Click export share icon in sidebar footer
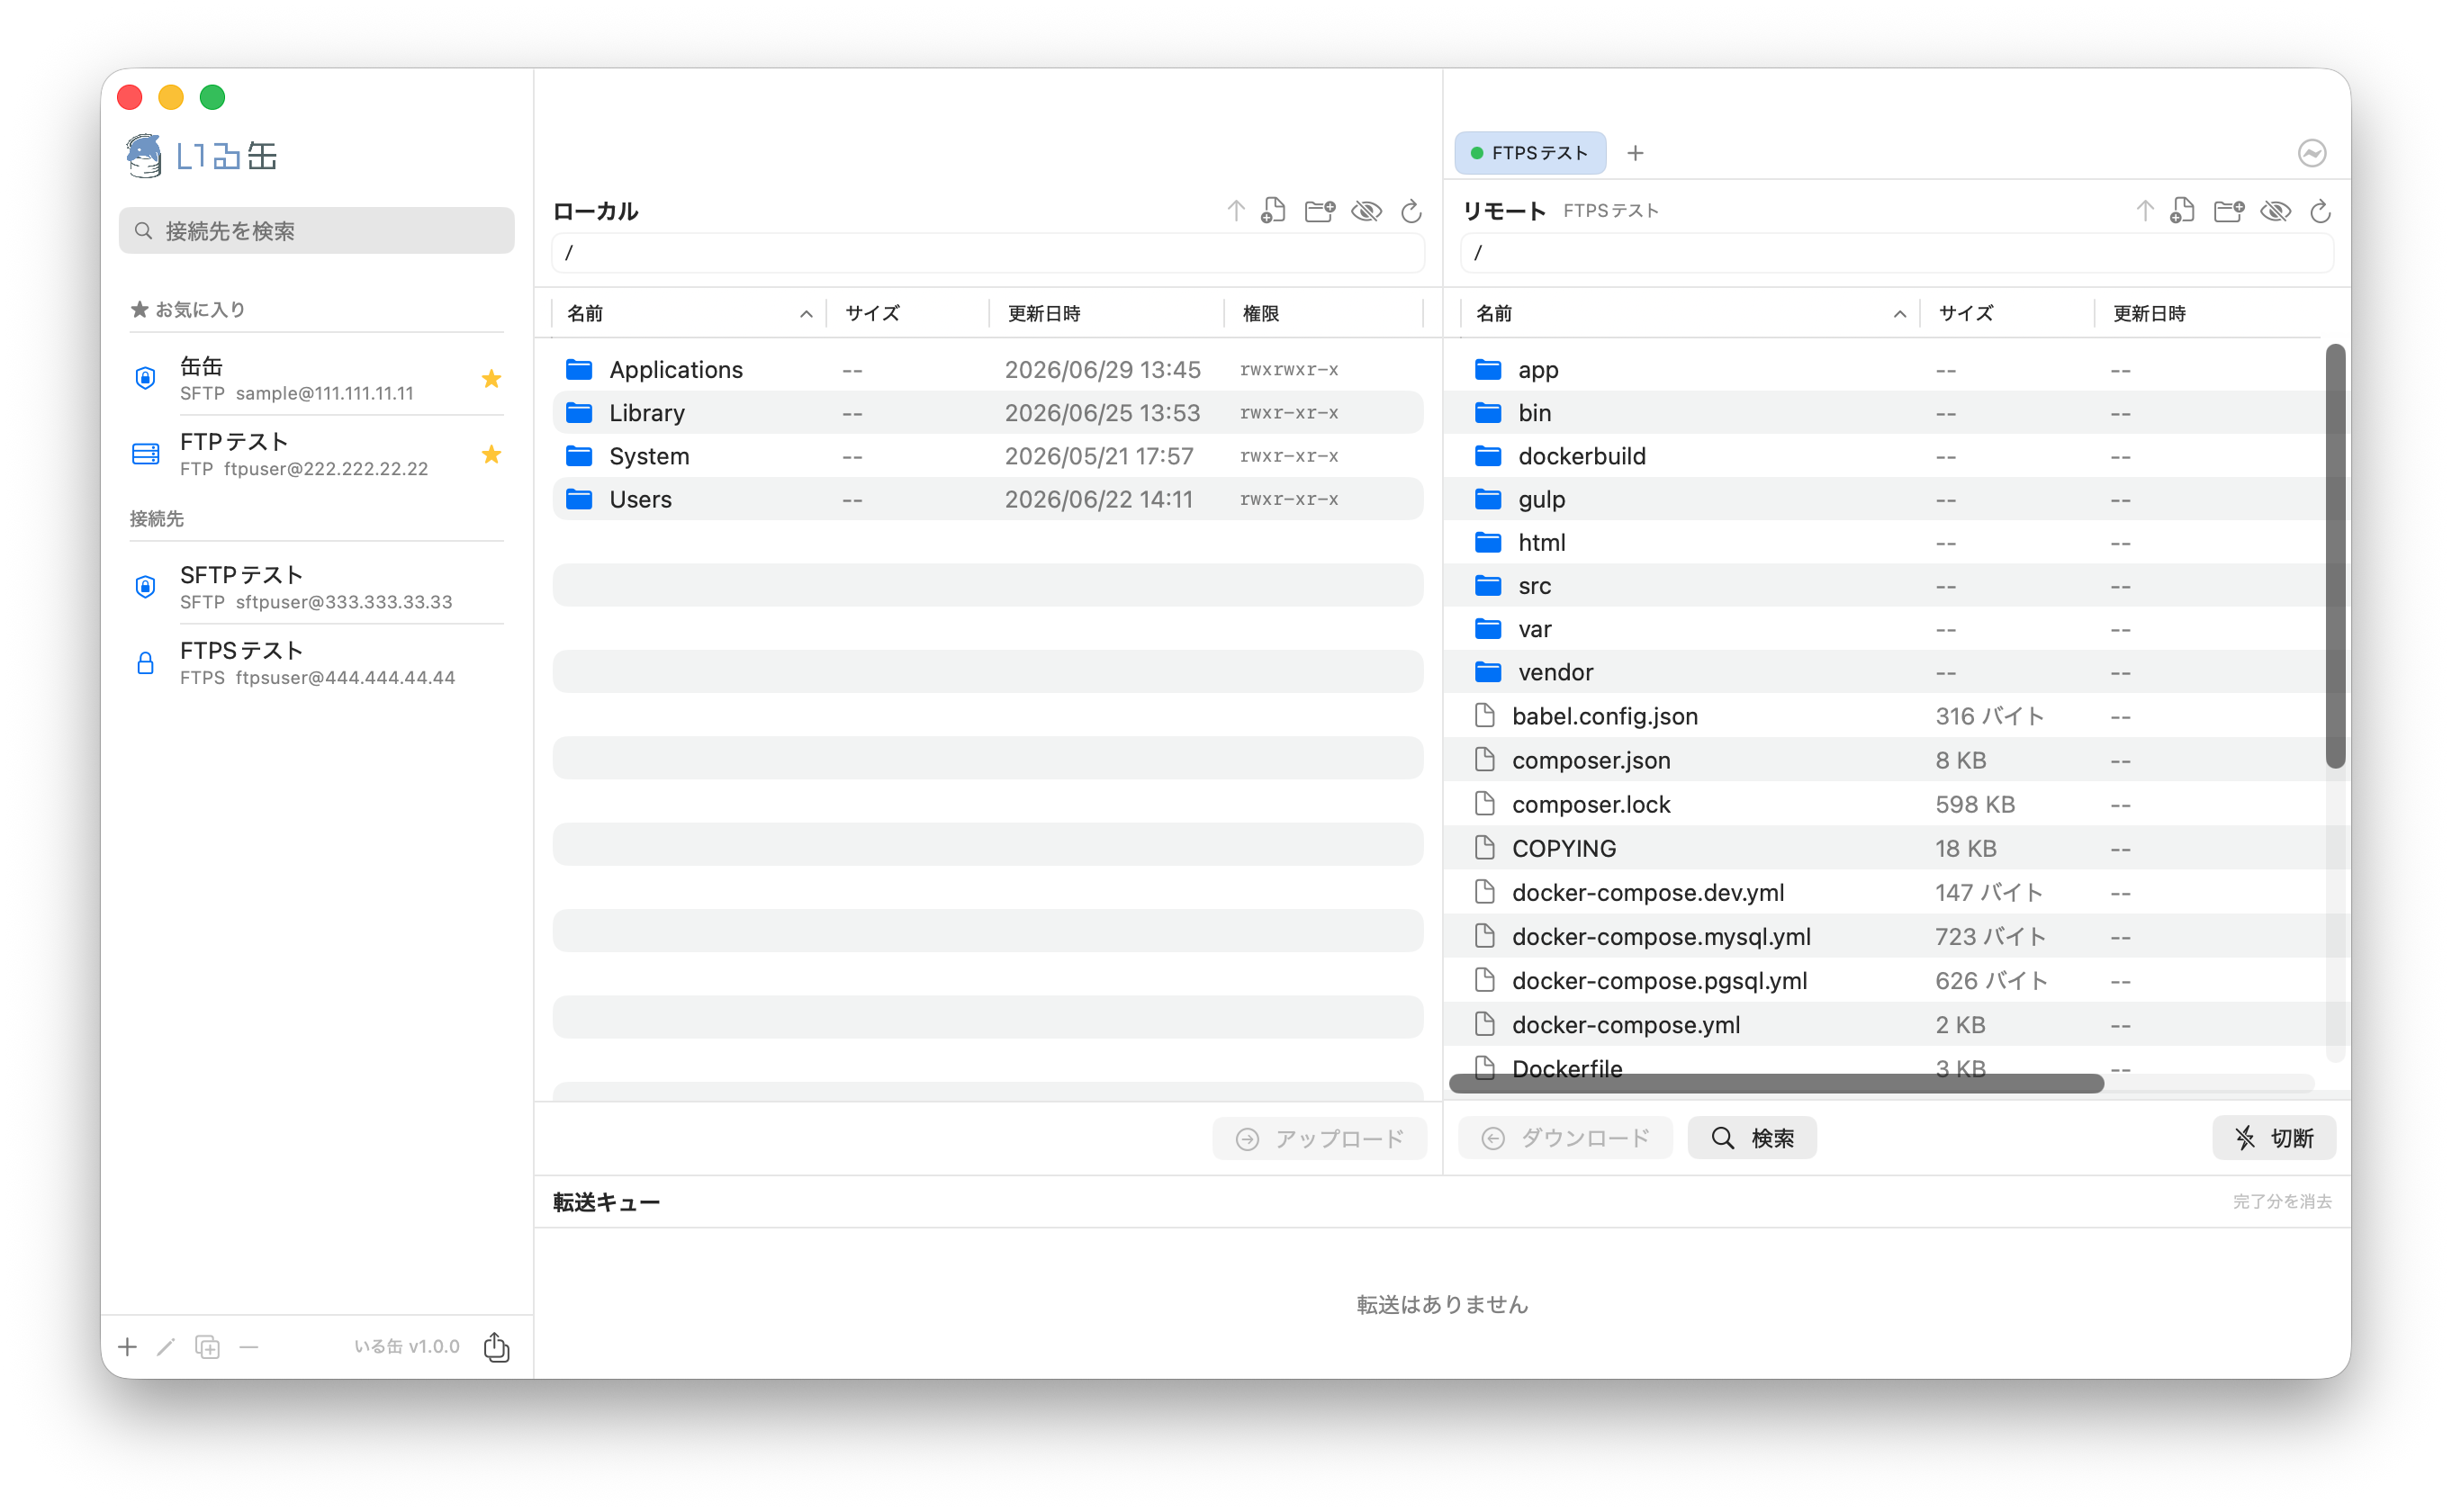2452x1512 pixels. point(496,1347)
